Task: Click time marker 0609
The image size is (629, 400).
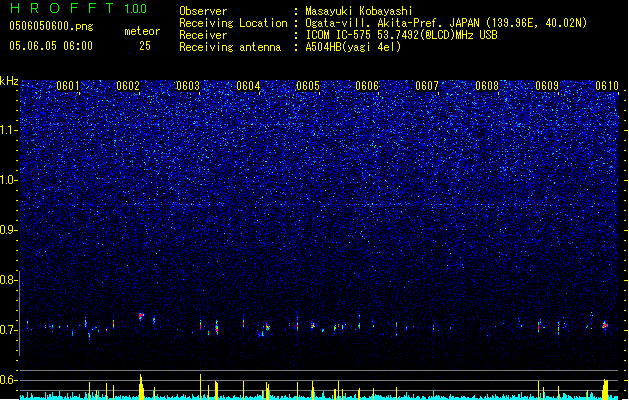Action: point(547,86)
